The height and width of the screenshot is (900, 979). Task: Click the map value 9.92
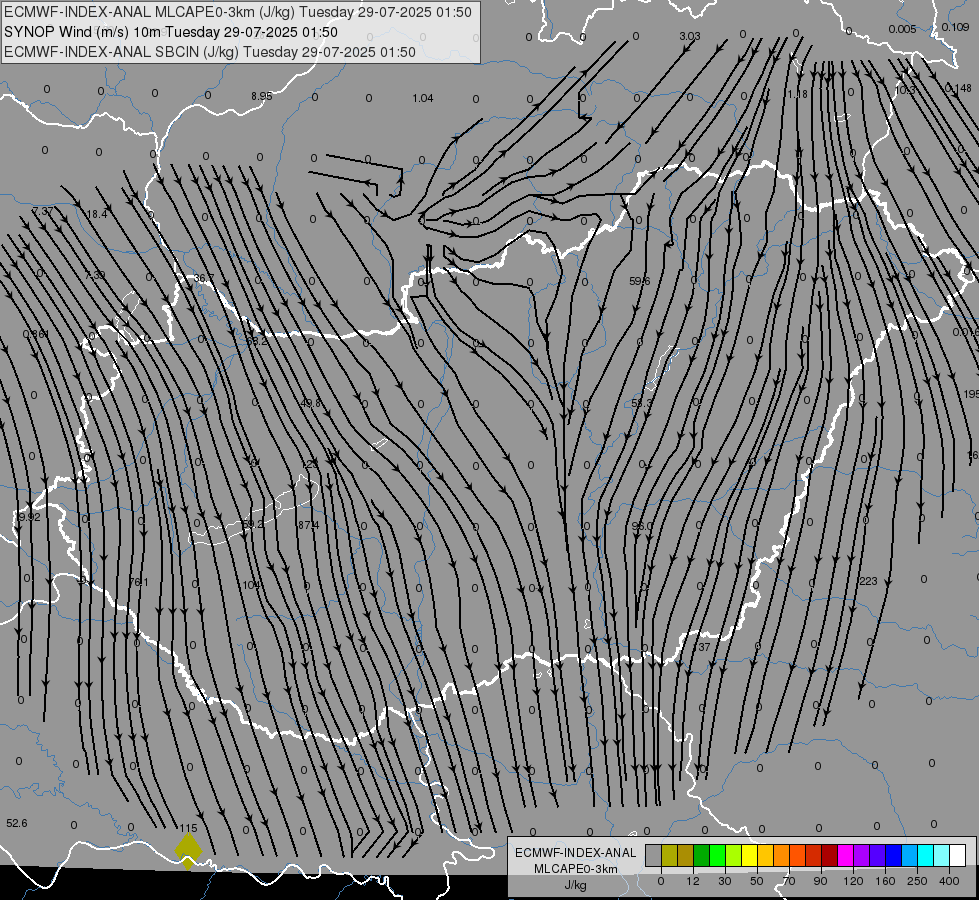point(29,517)
